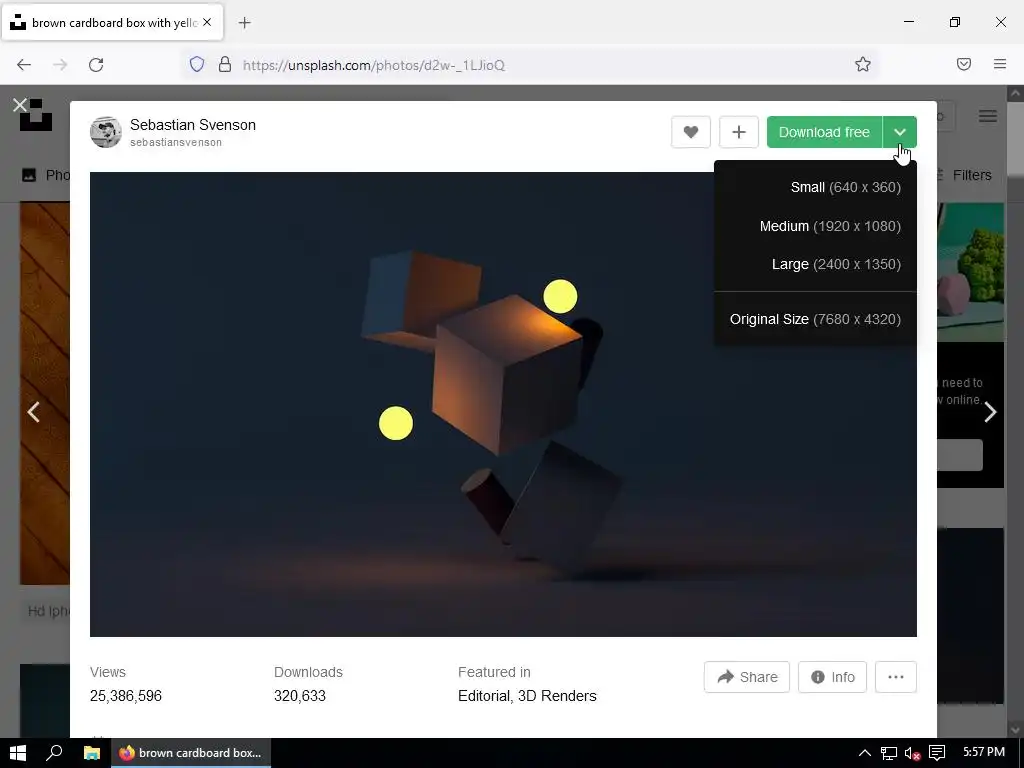
Task: Open the notification center icon
Action: 936,754
